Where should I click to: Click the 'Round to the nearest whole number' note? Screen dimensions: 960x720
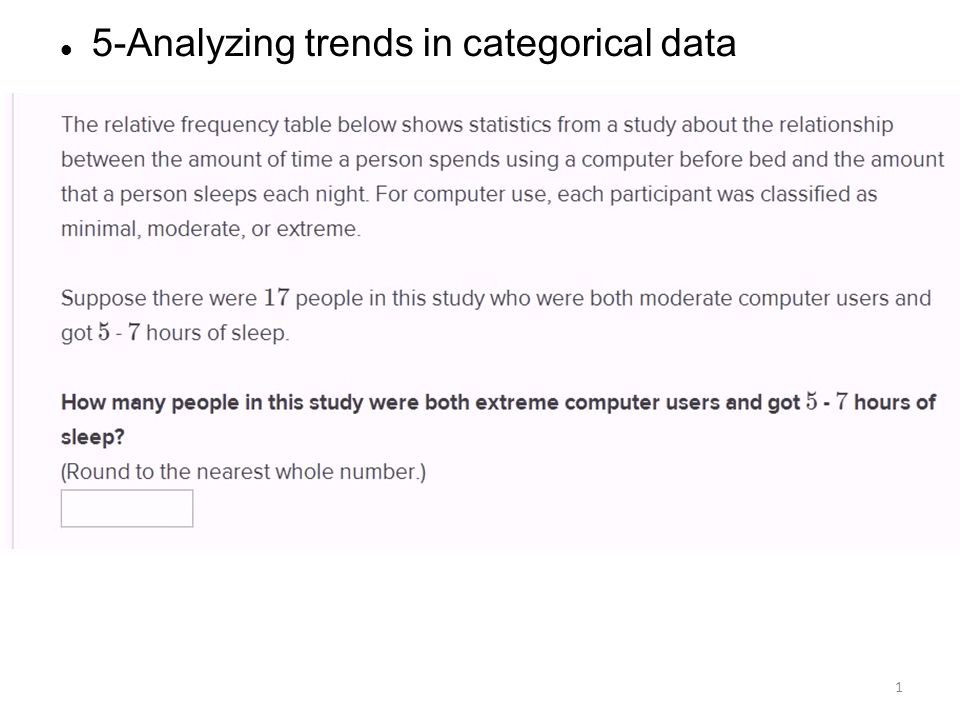[243, 471]
